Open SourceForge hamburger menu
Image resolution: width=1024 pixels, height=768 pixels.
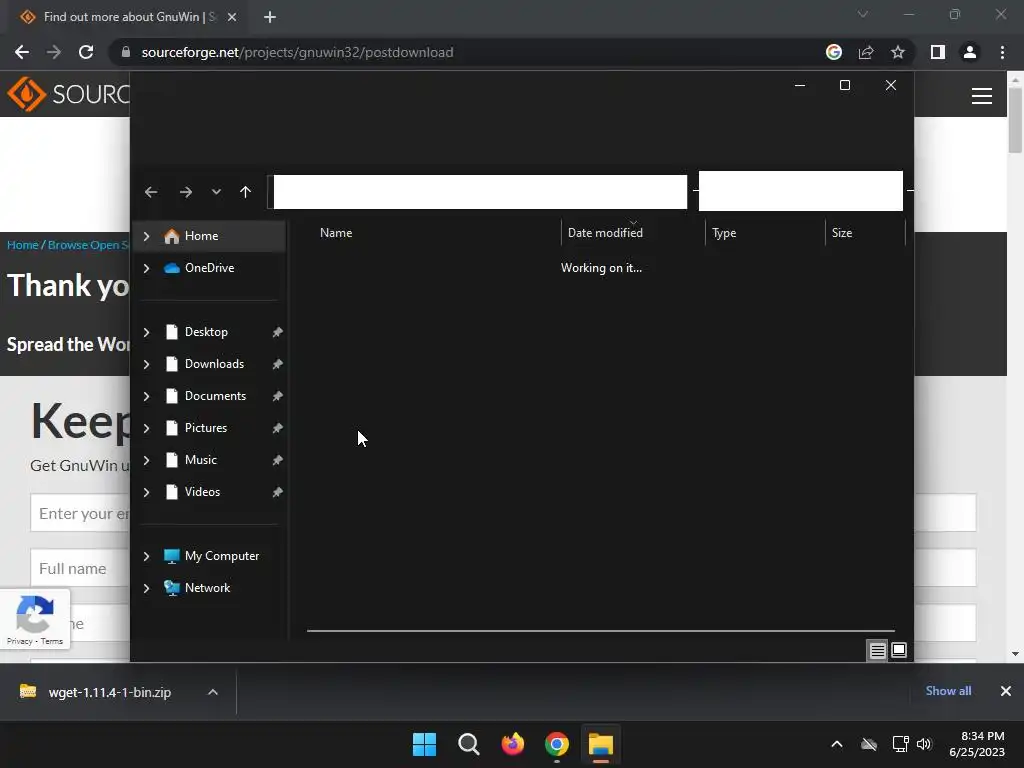tap(982, 96)
